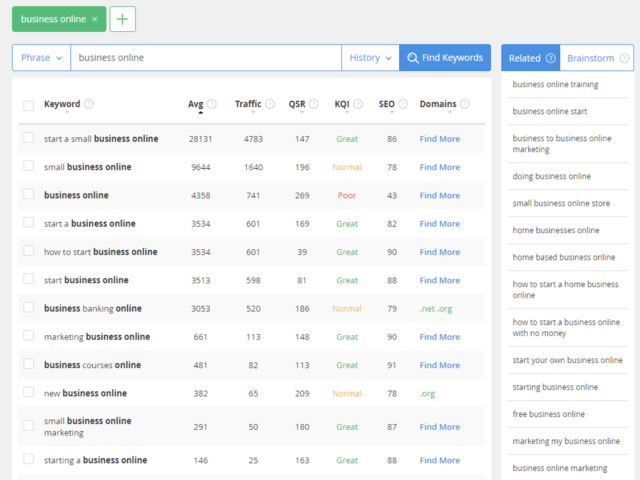
Task: Select related term 'home based business online'
Action: pos(564,257)
